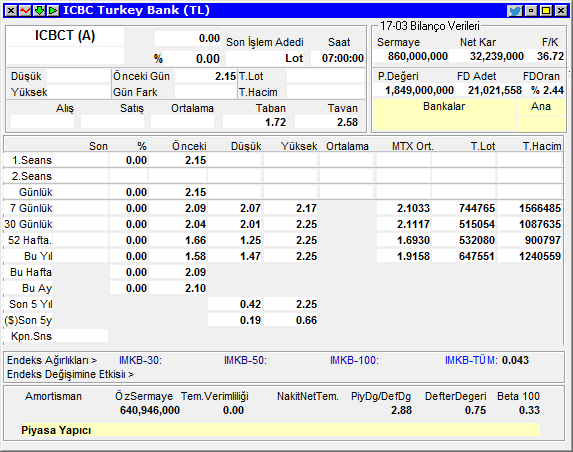The width and height of the screenshot is (573, 452).
Task: Select the Net Kar value 32,239,000
Action: click(x=497, y=56)
